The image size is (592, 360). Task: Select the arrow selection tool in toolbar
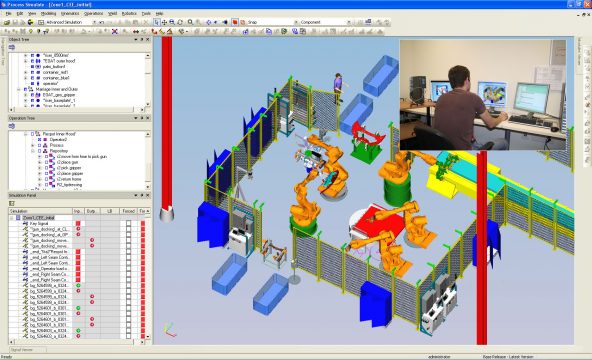click(x=157, y=22)
